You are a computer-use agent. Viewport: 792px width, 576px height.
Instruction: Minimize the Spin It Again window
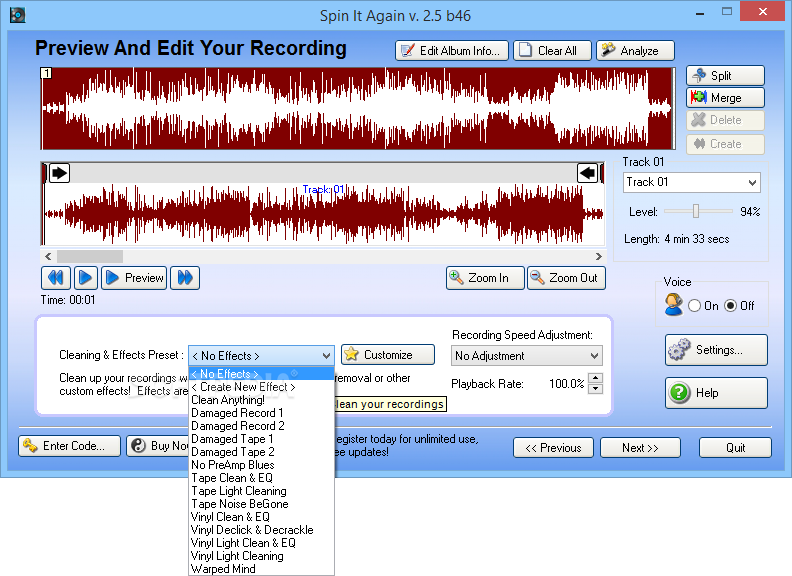coord(700,13)
